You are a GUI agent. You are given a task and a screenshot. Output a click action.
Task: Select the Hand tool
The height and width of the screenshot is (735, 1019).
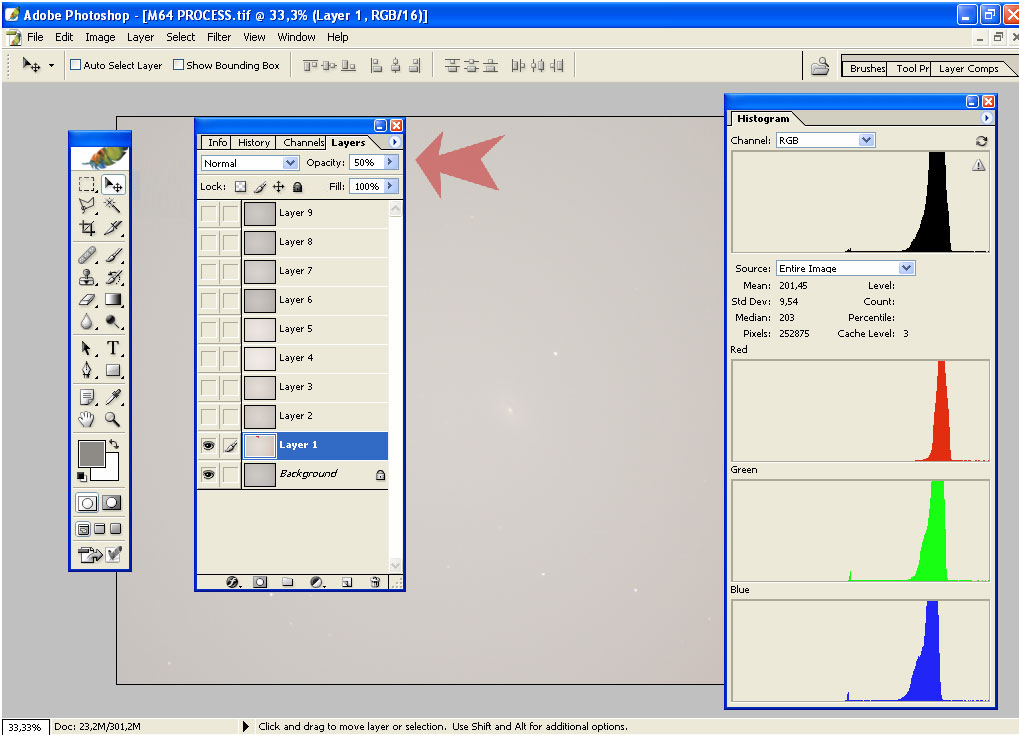coord(87,419)
